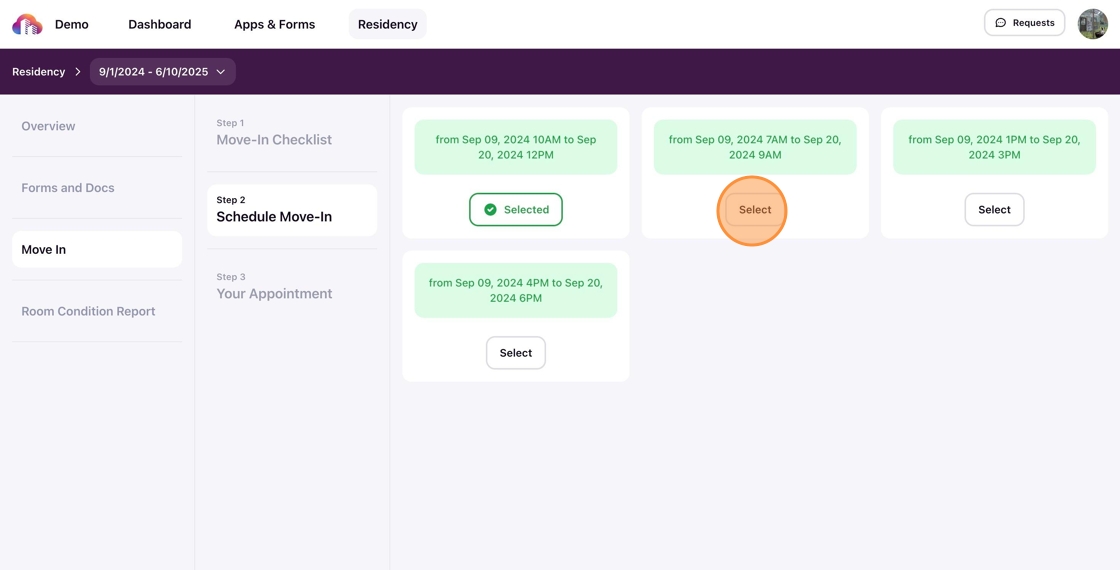Click the breadcrumb arrow after Residency
The width and height of the screenshot is (1120, 570).
coord(78,72)
